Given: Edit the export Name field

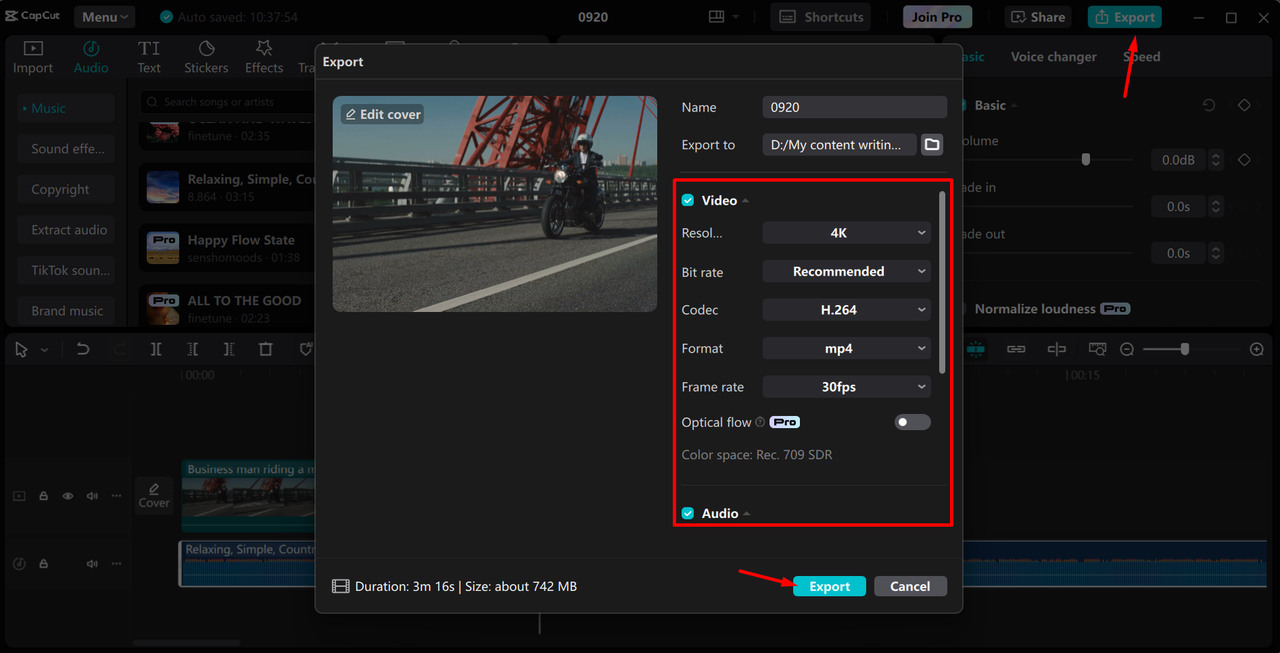Looking at the screenshot, I should pyautogui.click(x=854, y=107).
